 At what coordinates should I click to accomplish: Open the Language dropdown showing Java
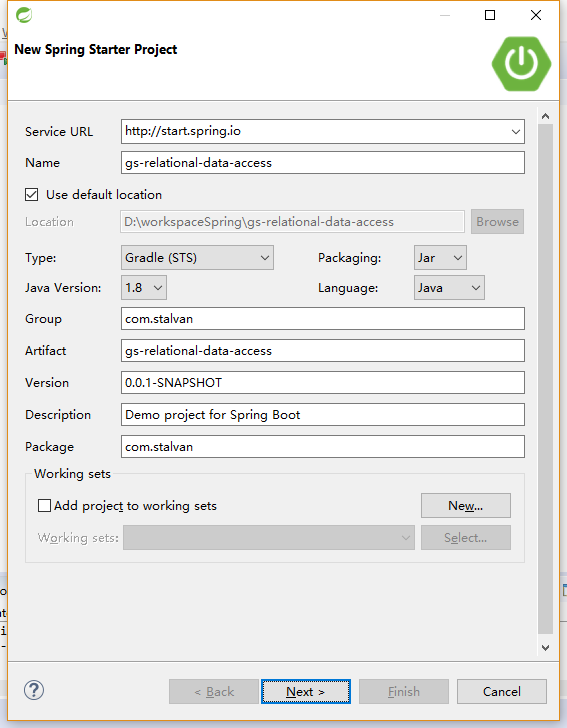coord(449,288)
